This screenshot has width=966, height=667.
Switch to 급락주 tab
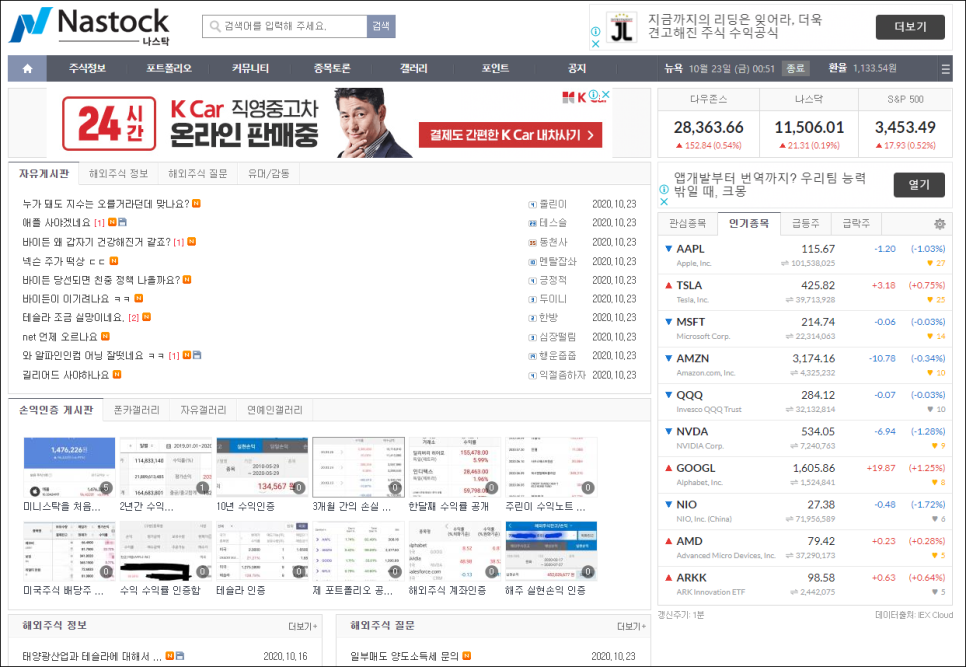856,224
